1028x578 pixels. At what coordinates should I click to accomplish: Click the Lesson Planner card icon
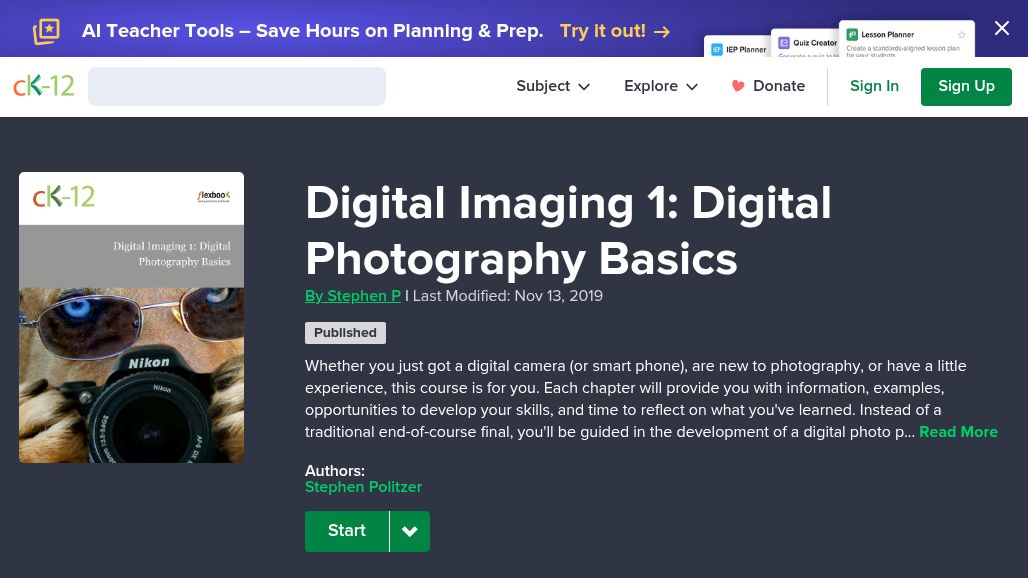tap(852, 35)
